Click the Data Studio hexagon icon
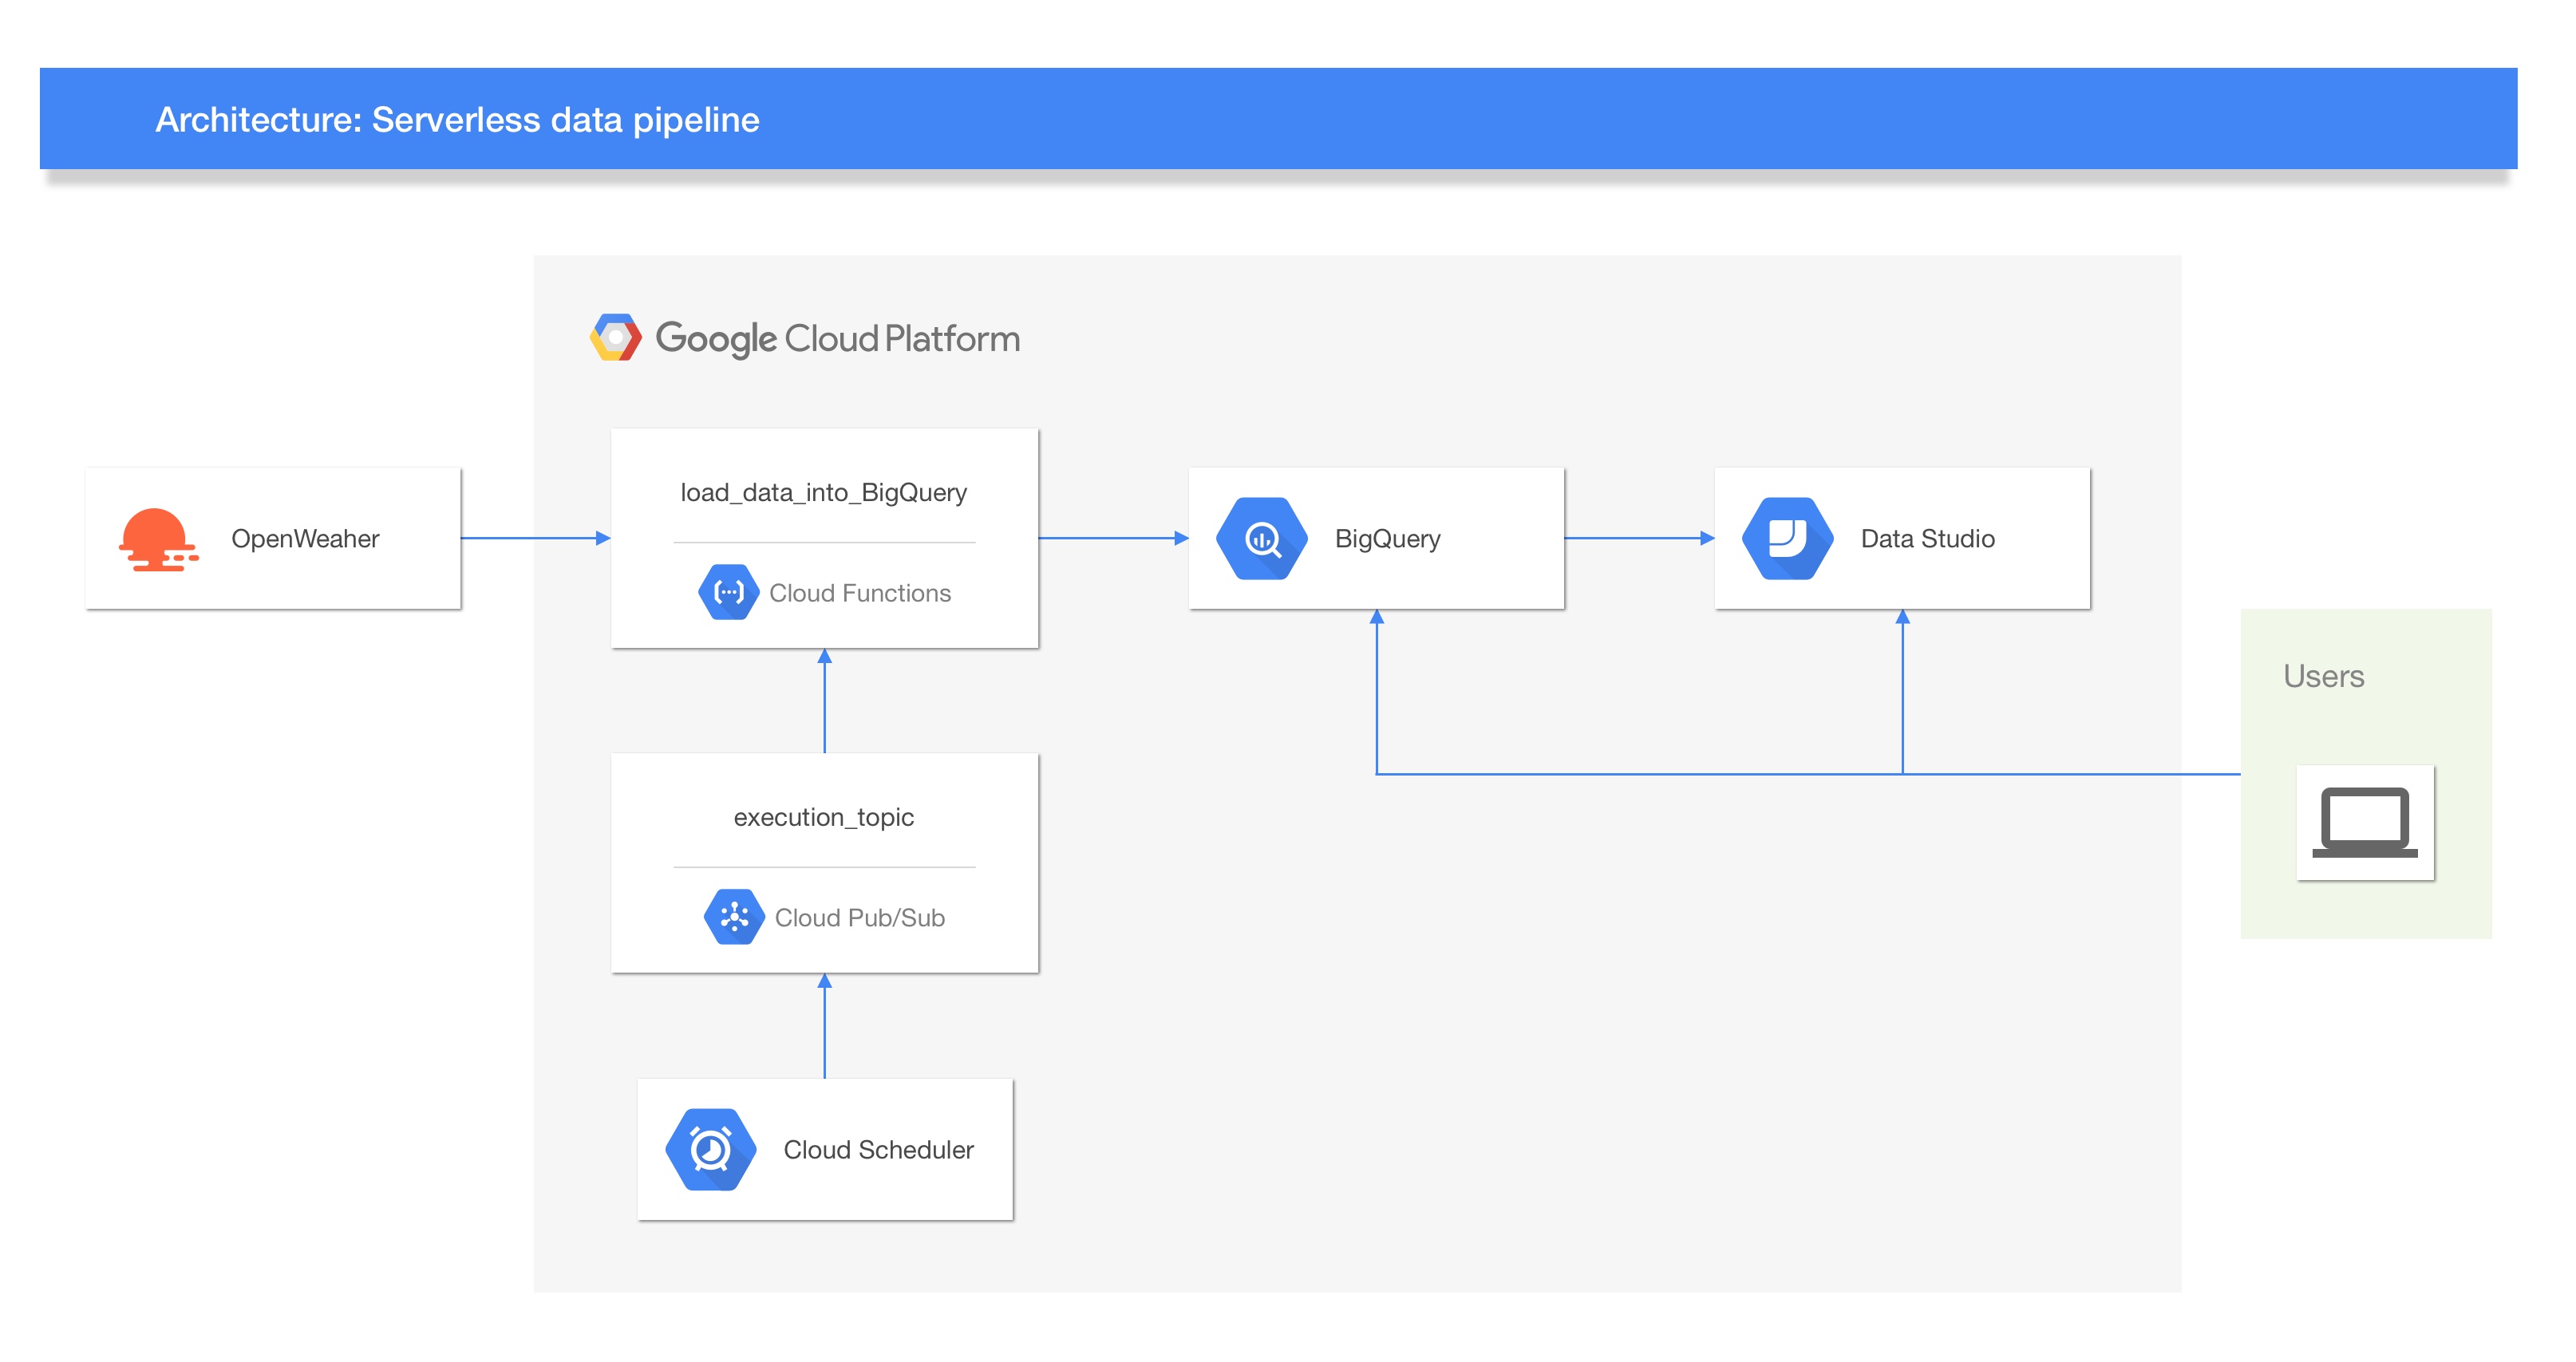 pyautogui.click(x=1788, y=539)
